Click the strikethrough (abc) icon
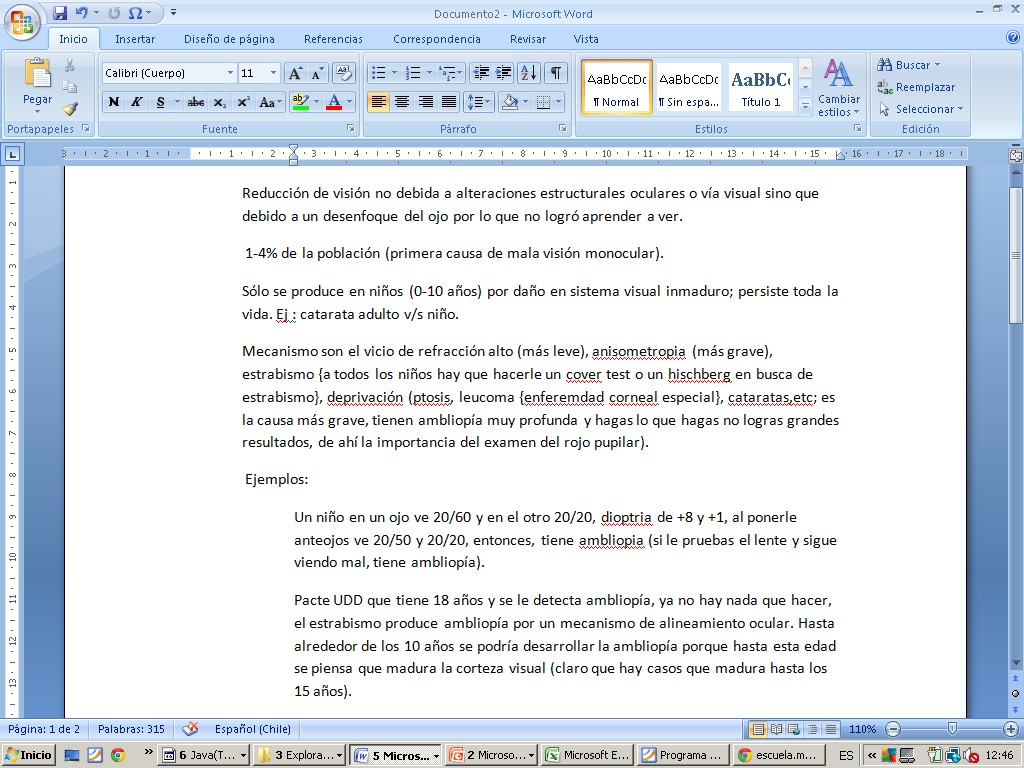Screen dimensions: 1024x768 coord(196,102)
